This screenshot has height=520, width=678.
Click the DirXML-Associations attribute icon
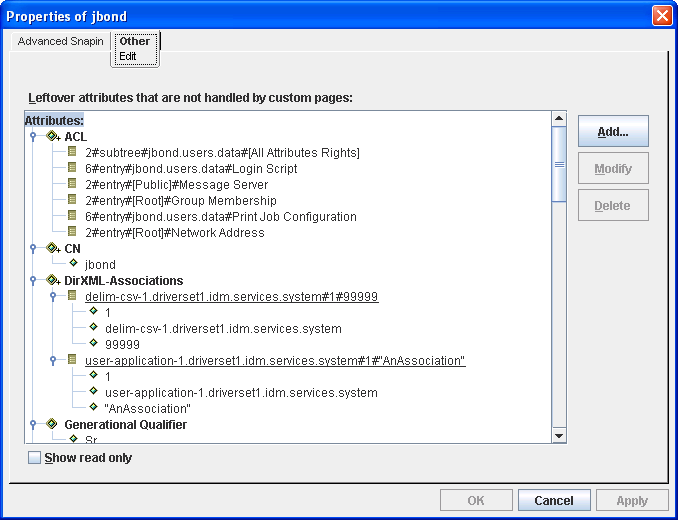[53, 281]
